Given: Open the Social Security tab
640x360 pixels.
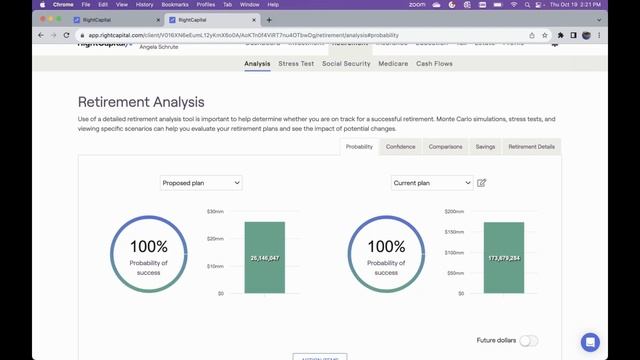Looking at the screenshot, I should coord(346,64).
